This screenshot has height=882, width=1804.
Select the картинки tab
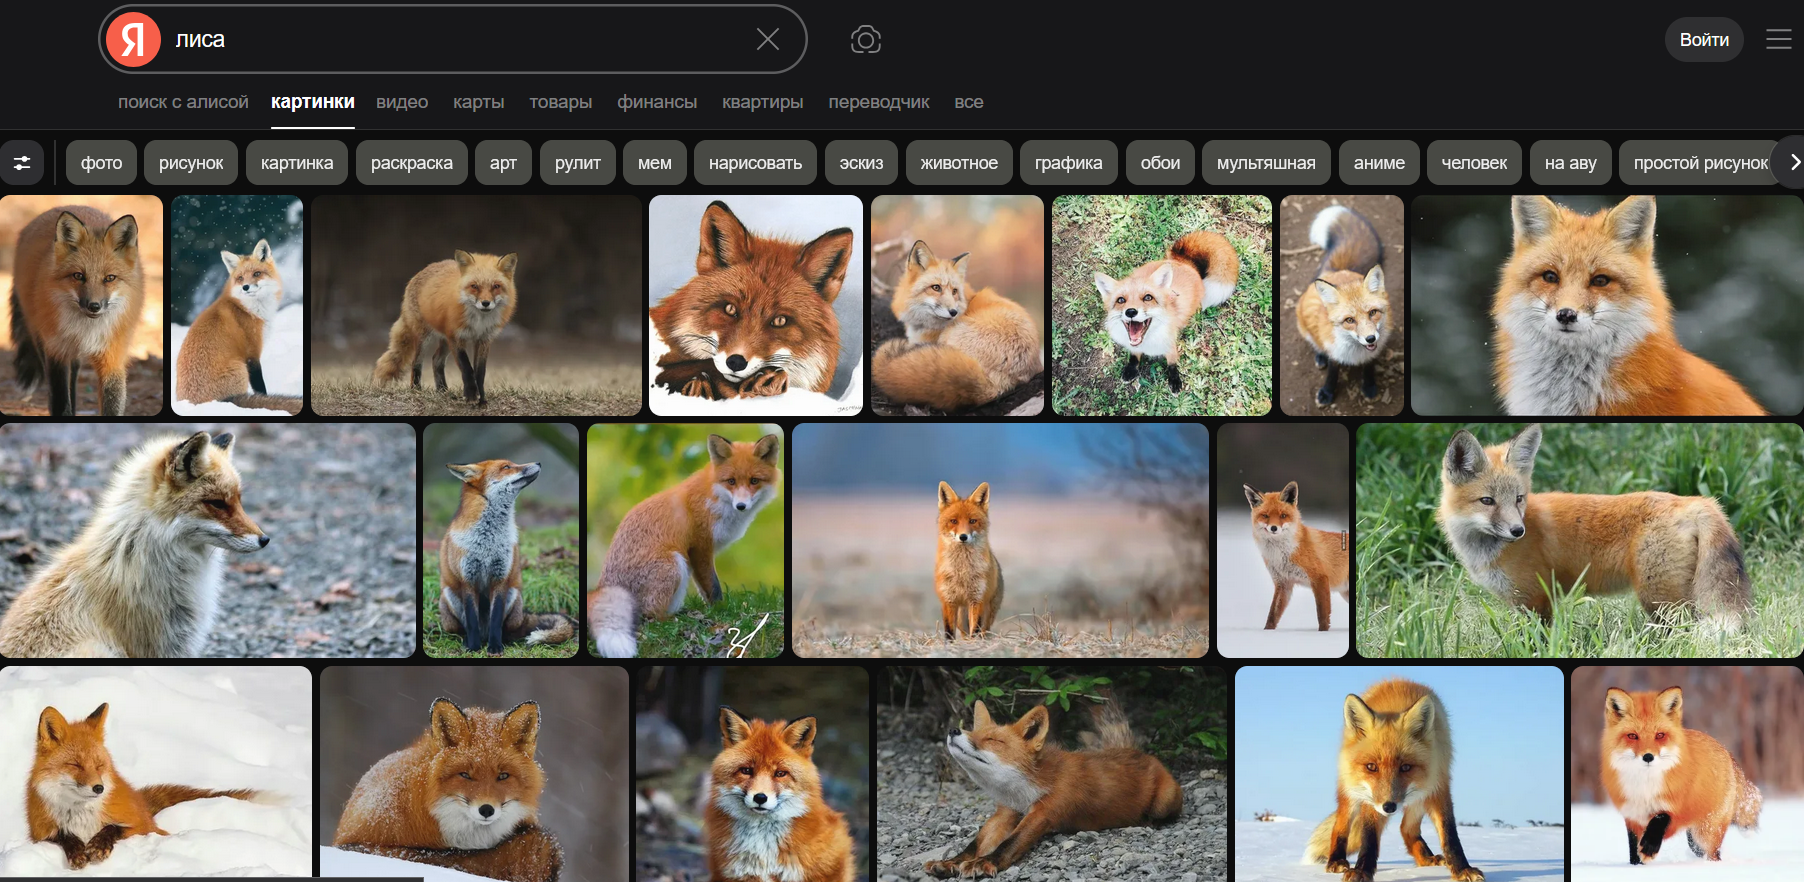[313, 102]
